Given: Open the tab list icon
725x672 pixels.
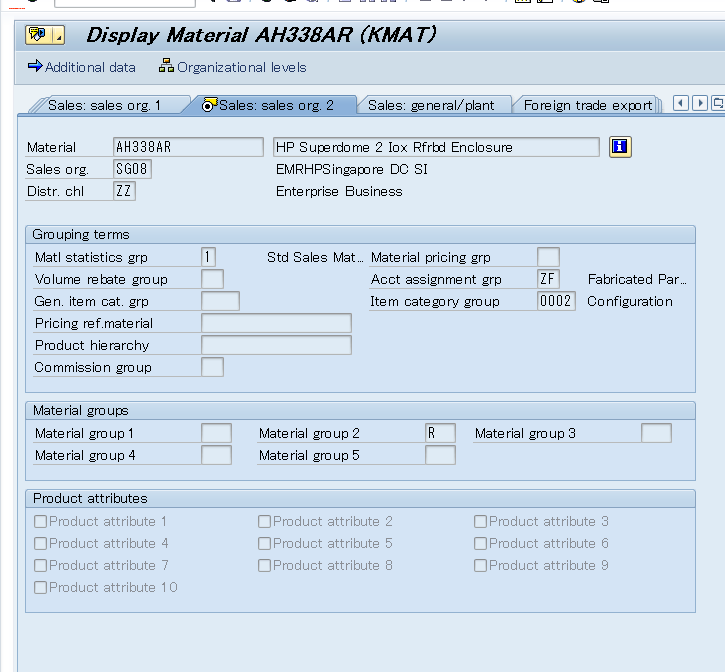Looking at the screenshot, I should pos(718,103).
